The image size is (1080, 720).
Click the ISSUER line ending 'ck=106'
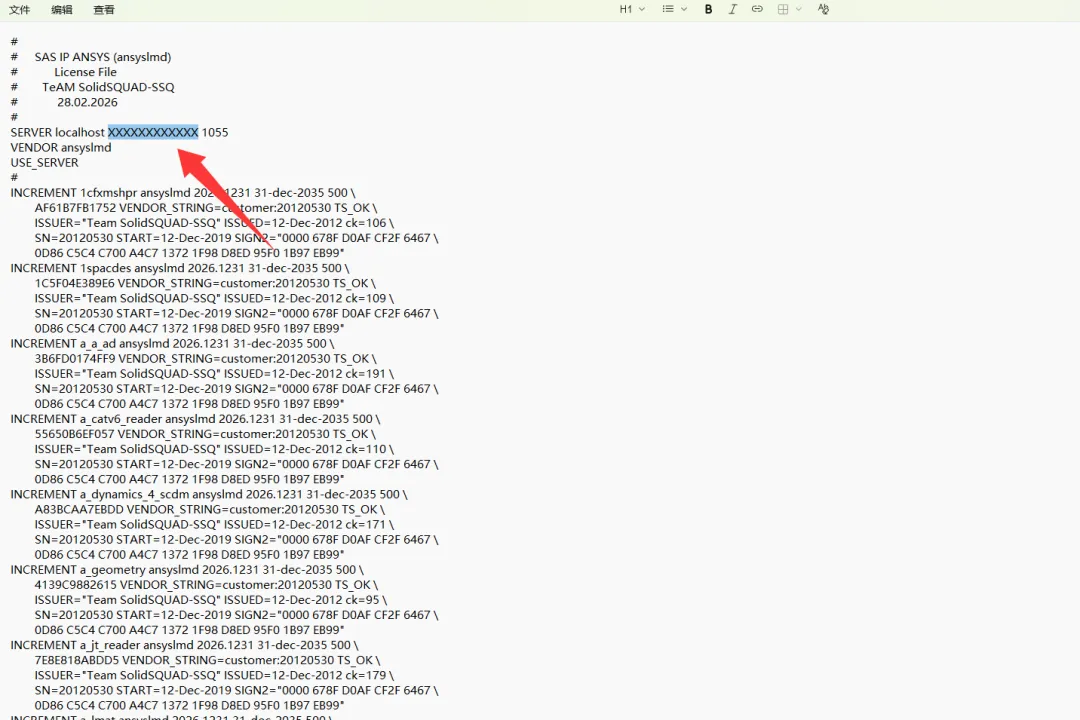click(x=214, y=223)
